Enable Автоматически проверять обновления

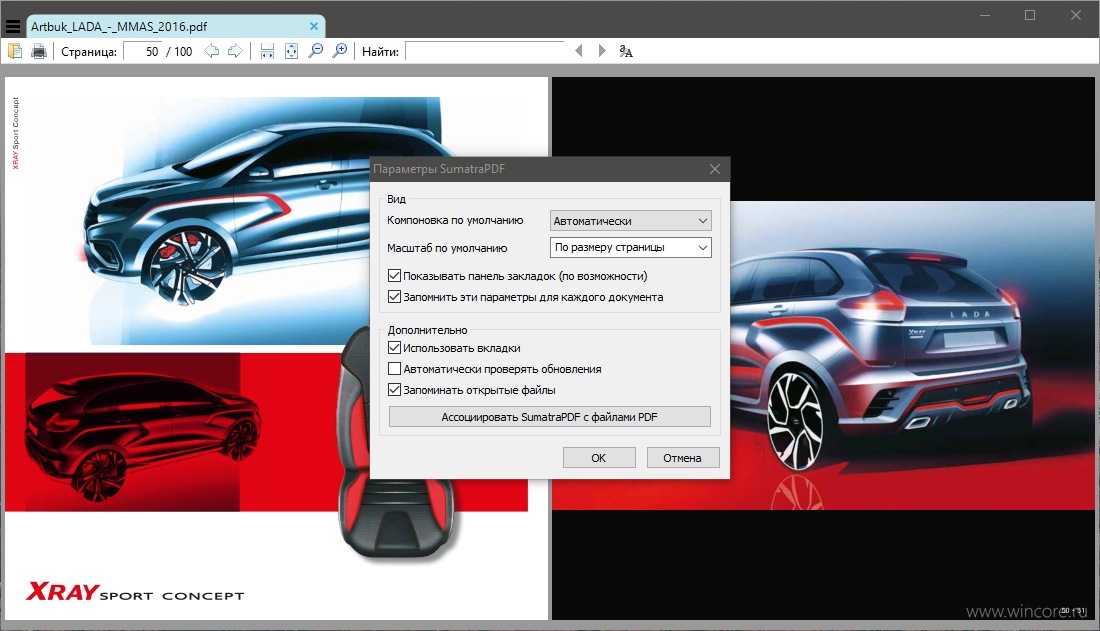coord(394,369)
